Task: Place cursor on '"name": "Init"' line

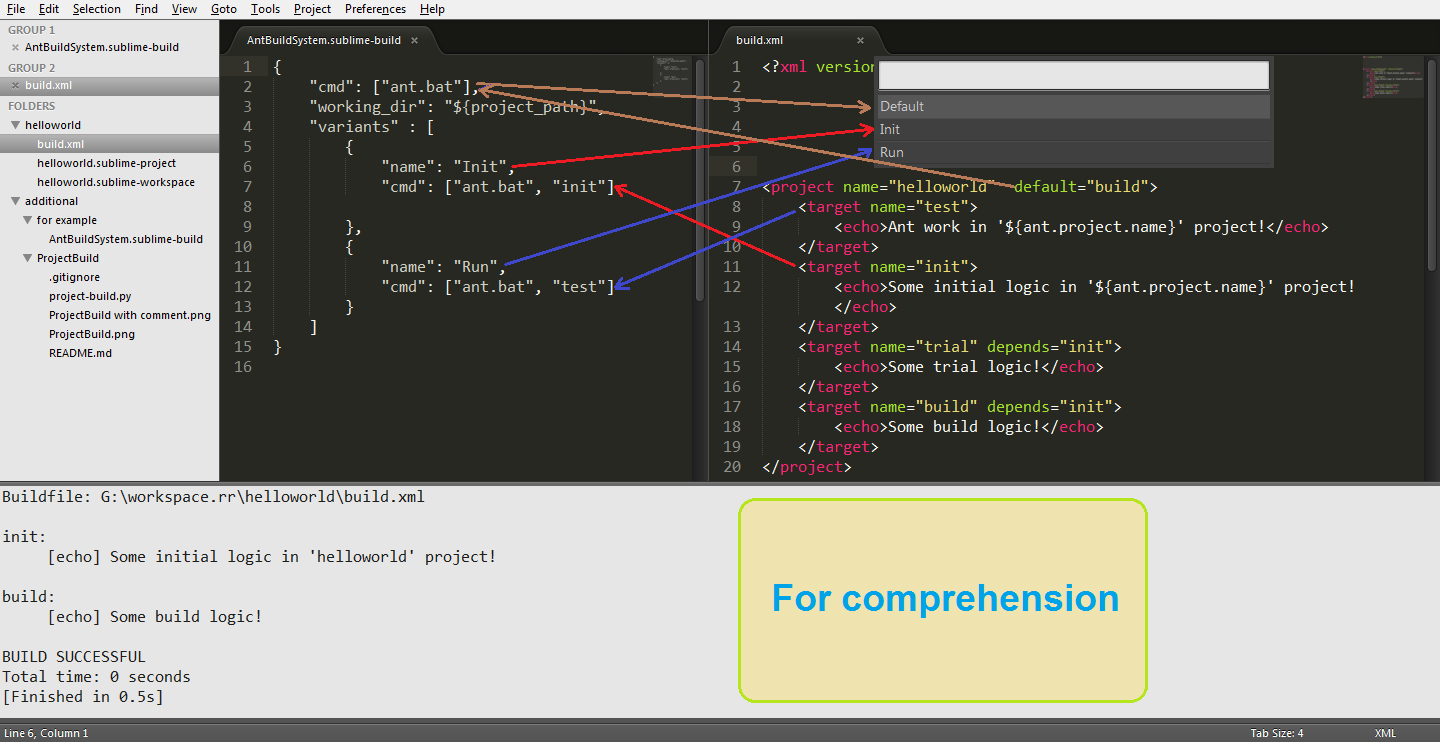Action: click(447, 167)
